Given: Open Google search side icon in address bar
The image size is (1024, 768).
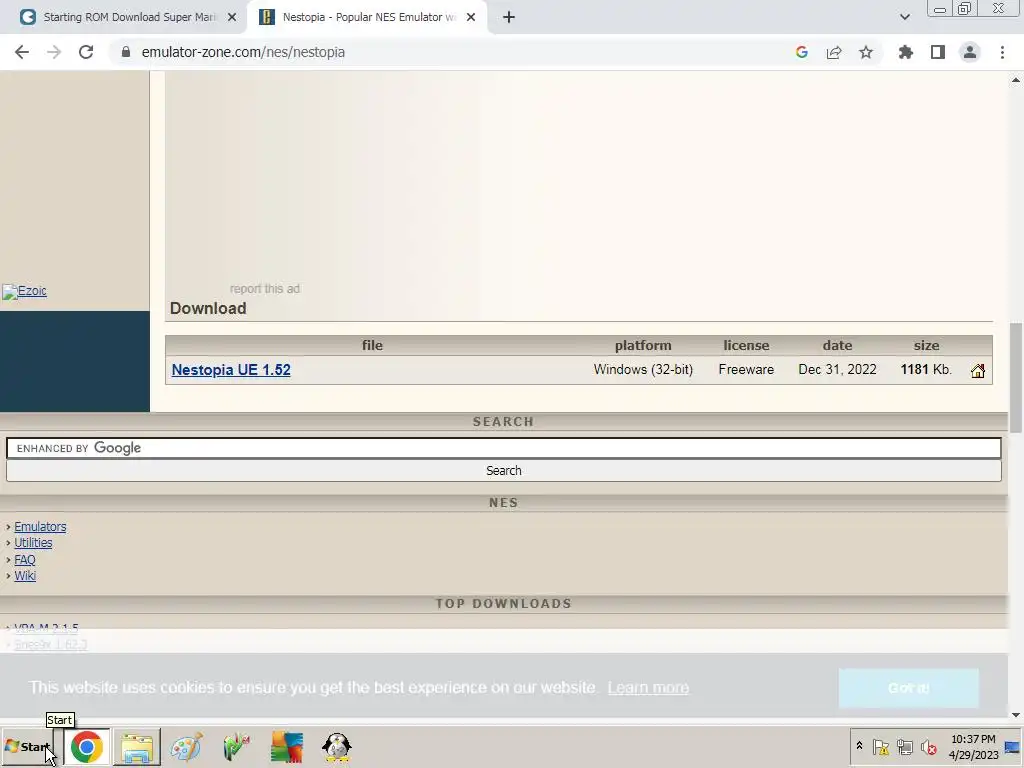Looking at the screenshot, I should [802, 52].
